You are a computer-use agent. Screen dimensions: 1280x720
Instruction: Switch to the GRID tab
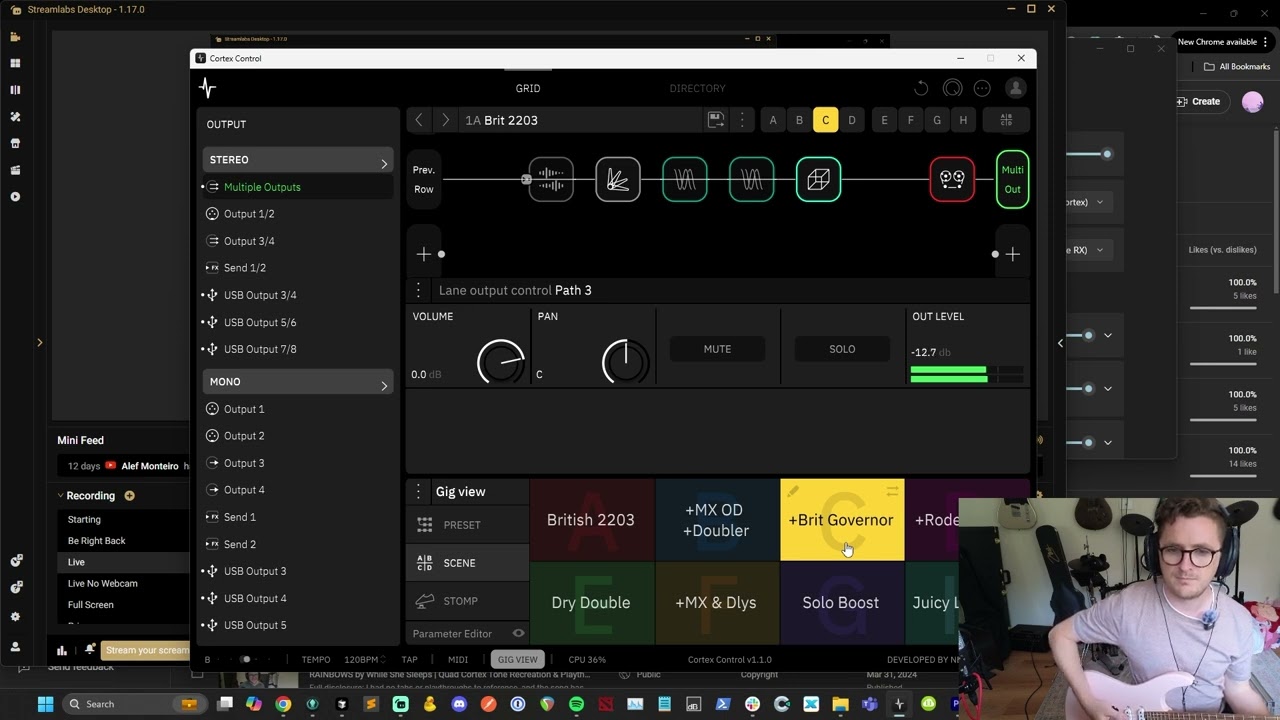click(528, 88)
